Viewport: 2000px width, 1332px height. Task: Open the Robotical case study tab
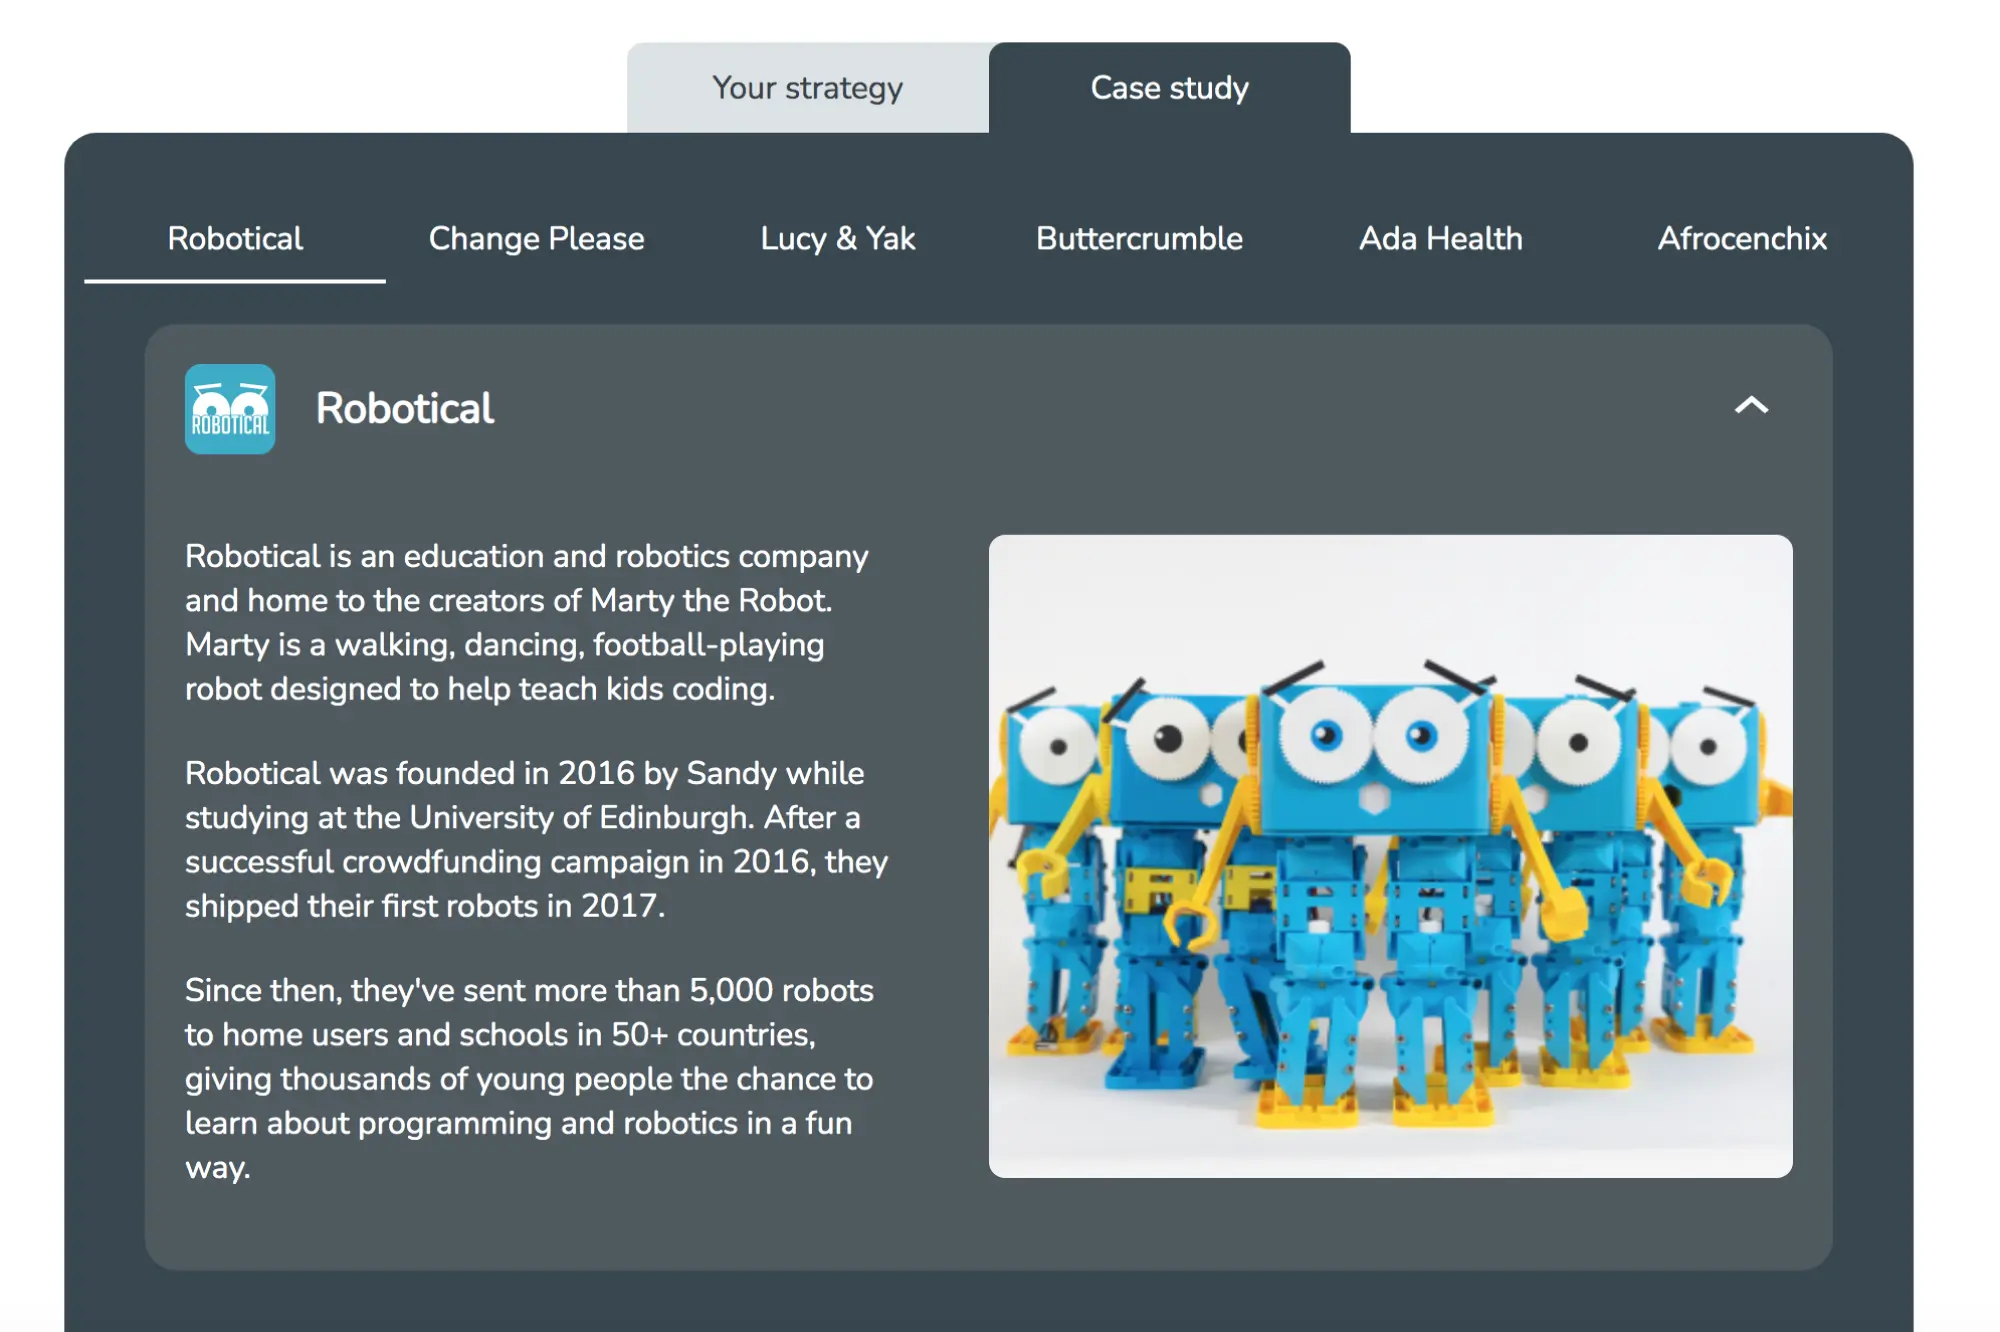[235, 239]
